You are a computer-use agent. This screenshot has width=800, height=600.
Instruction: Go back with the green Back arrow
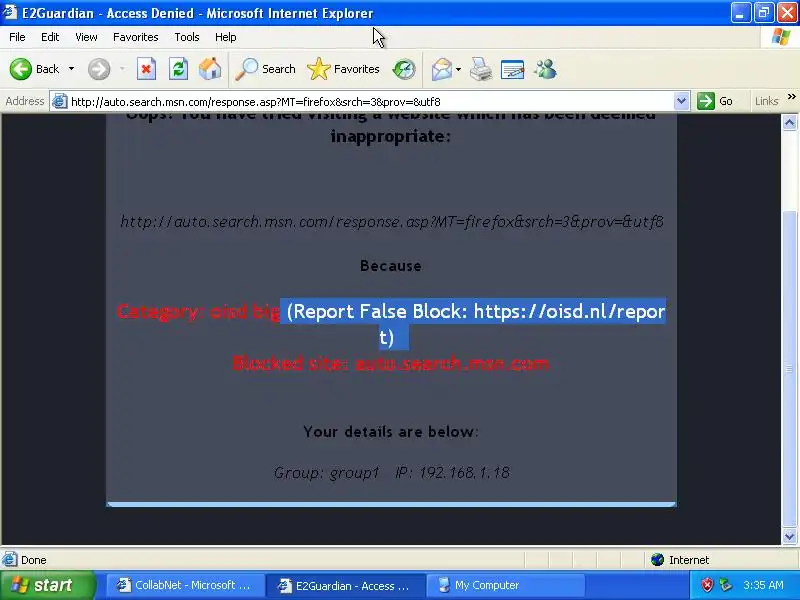coord(34,69)
